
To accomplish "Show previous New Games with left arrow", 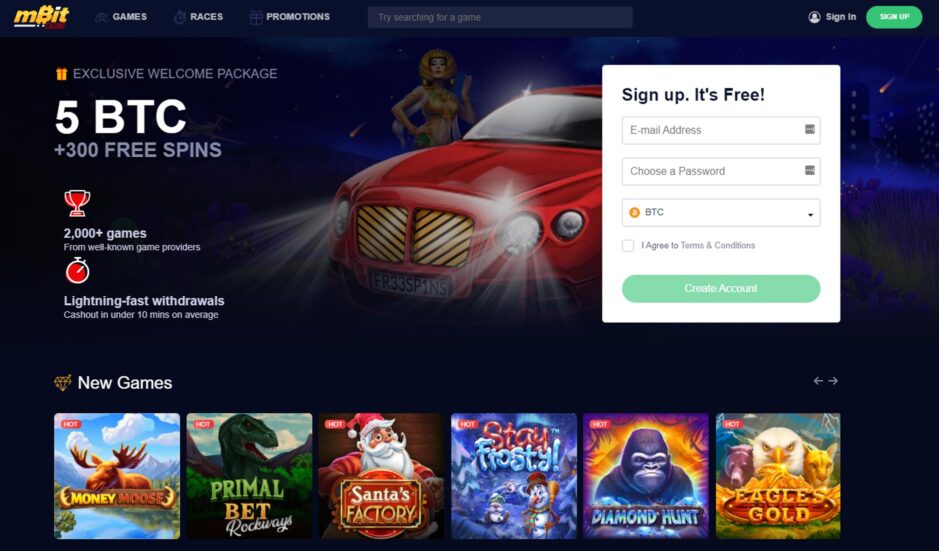I will 818,381.
